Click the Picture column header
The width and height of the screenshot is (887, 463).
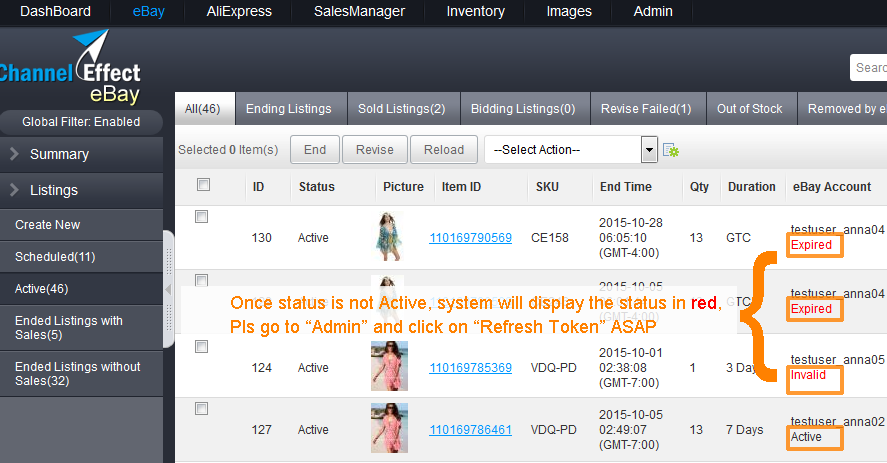pyautogui.click(x=403, y=187)
